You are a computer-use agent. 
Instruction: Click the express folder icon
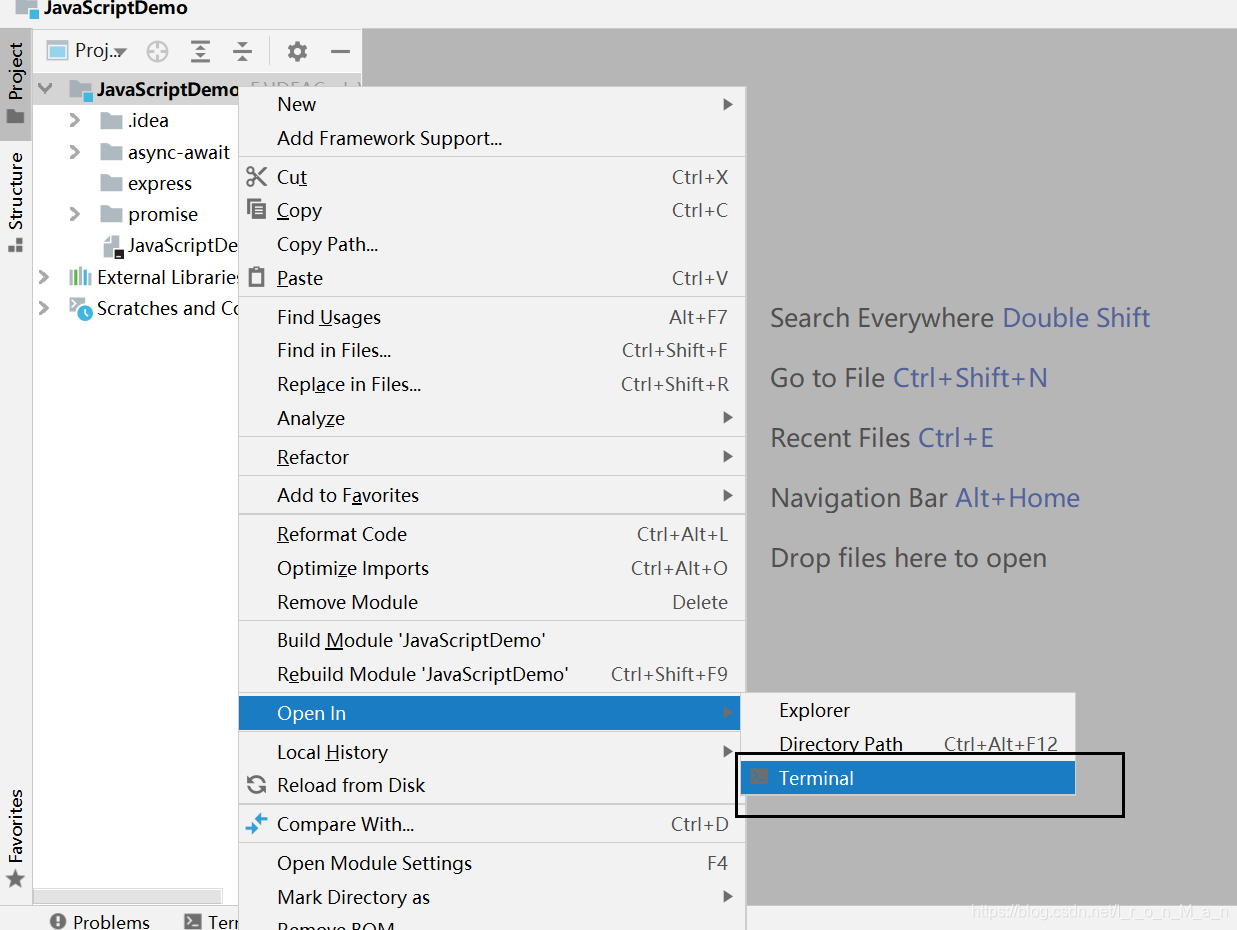112,183
